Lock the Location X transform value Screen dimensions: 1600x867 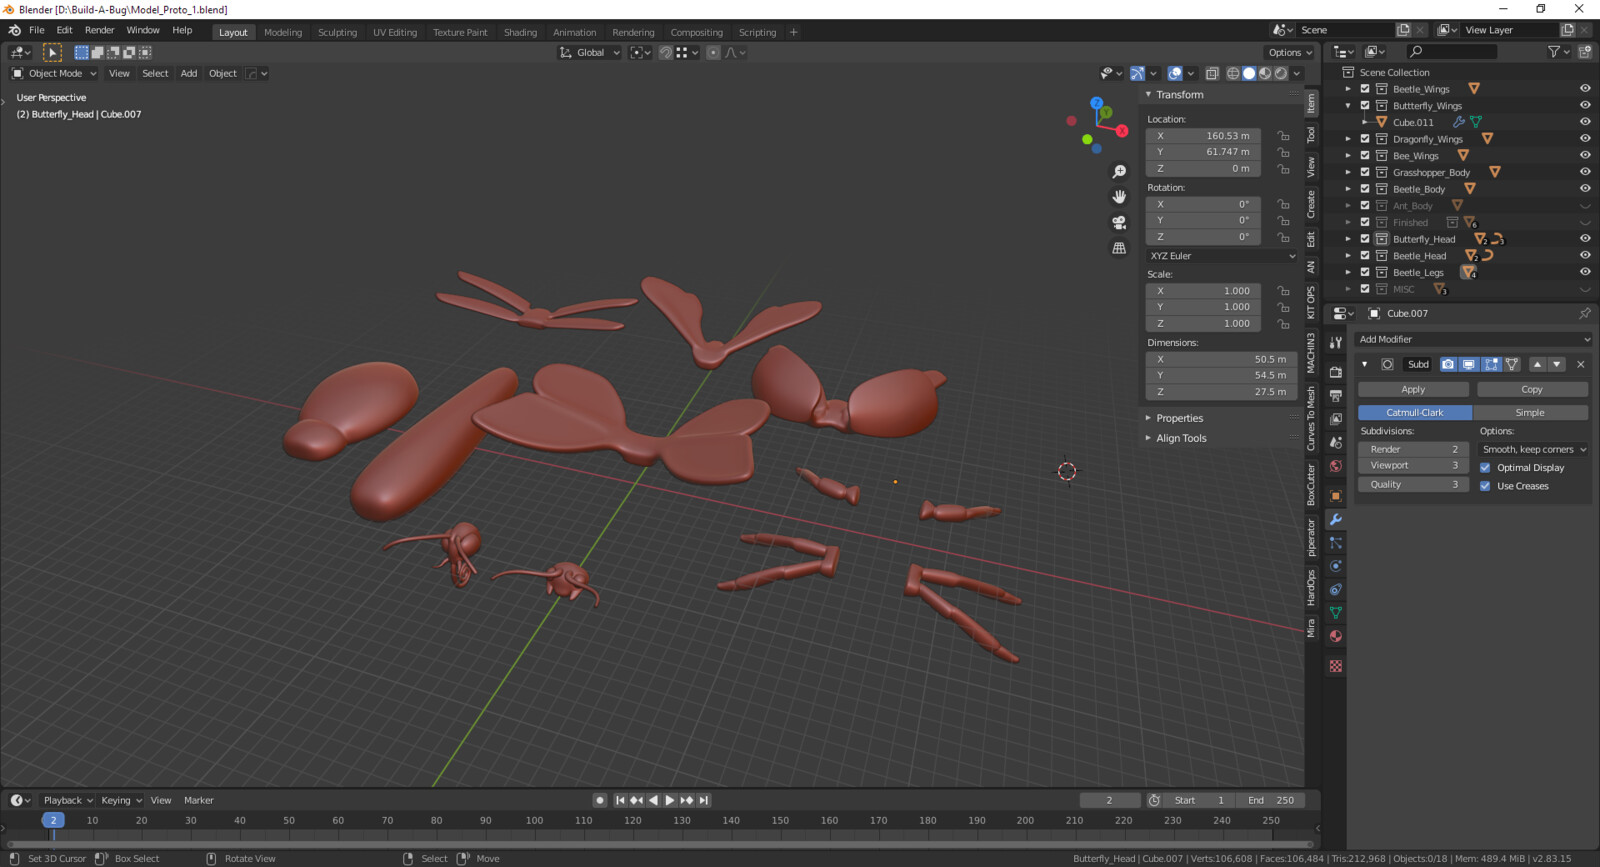click(x=1283, y=136)
